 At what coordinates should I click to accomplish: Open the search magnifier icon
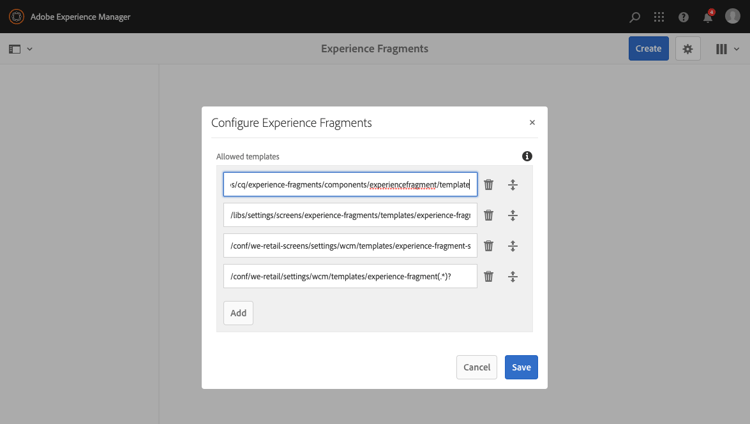[x=635, y=17]
